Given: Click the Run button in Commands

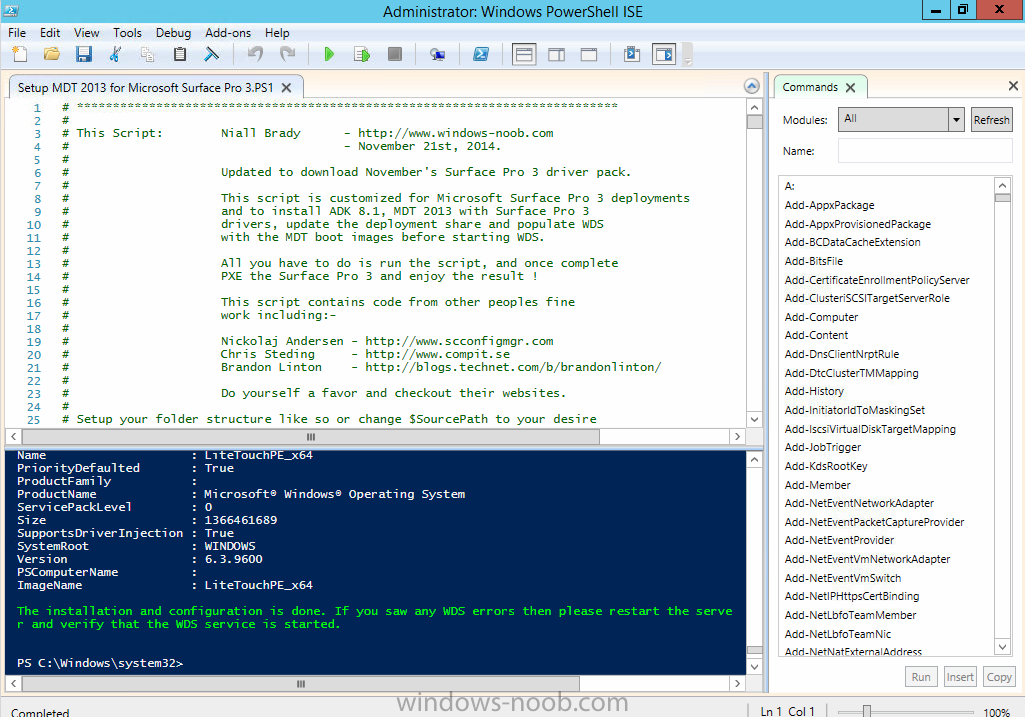Looking at the screenshot, I should 920,677.
